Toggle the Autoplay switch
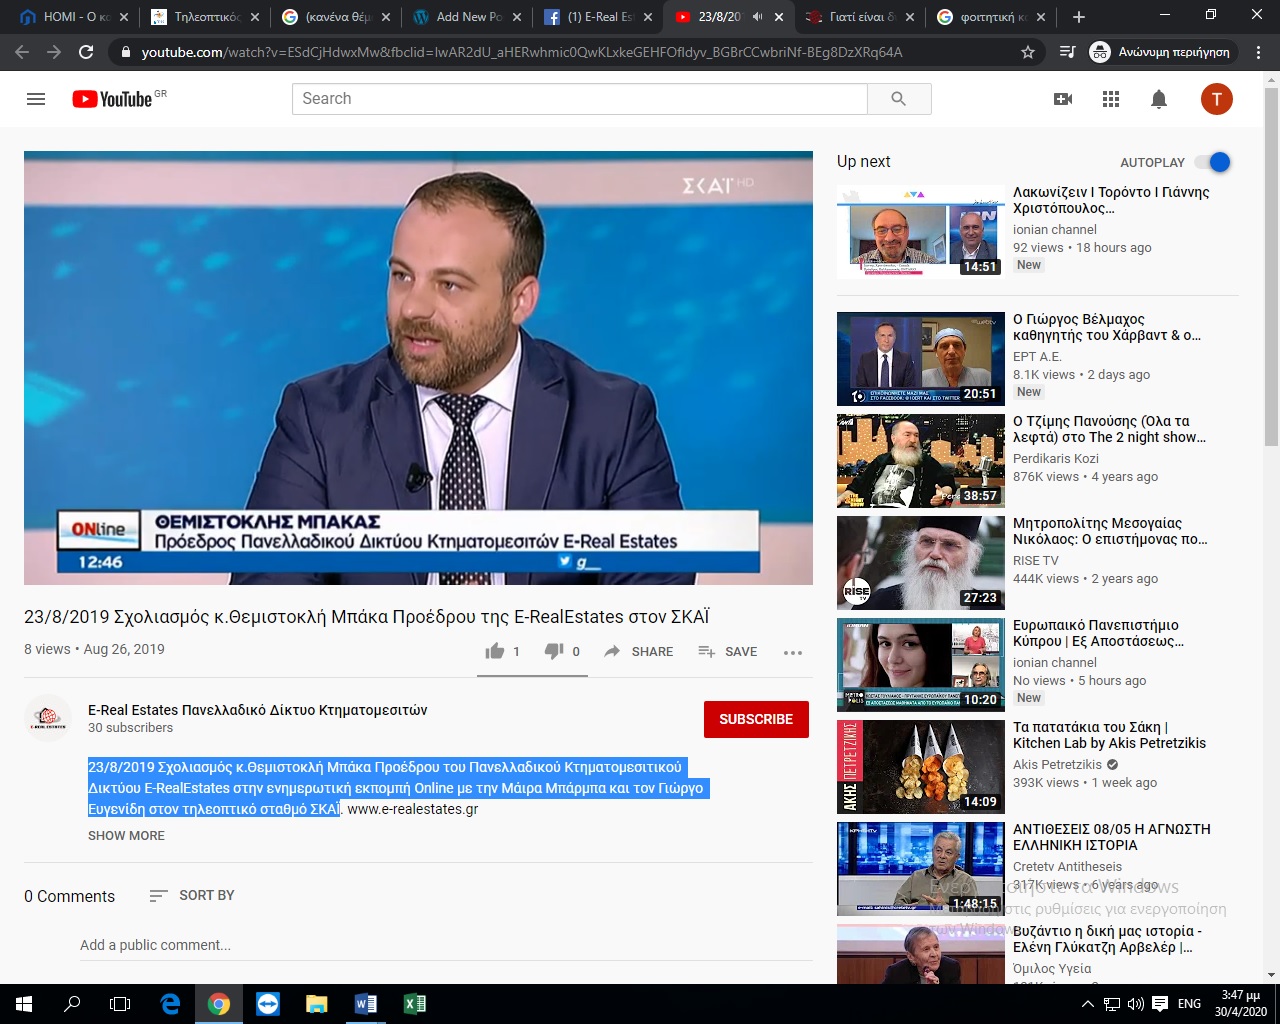1280x1024 pixels. [x=1213, y=162]
